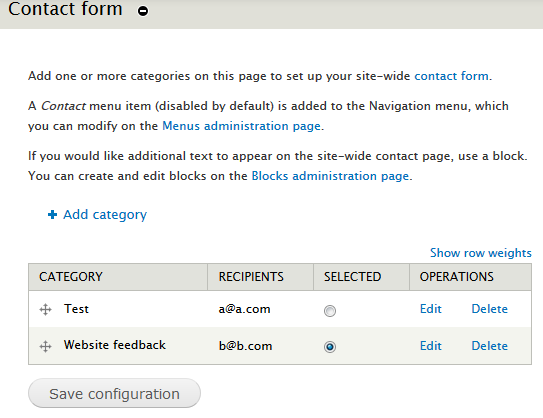Click the Add category link
543x418 pixels.
point(105,215)
